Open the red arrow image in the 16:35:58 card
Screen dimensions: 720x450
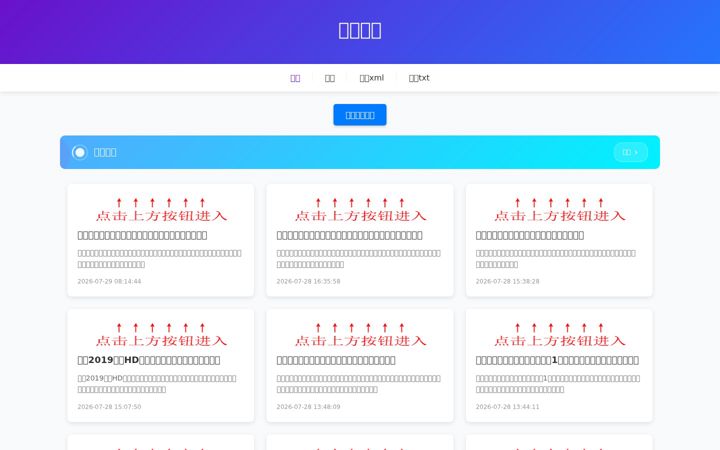[x=360, y=210]
